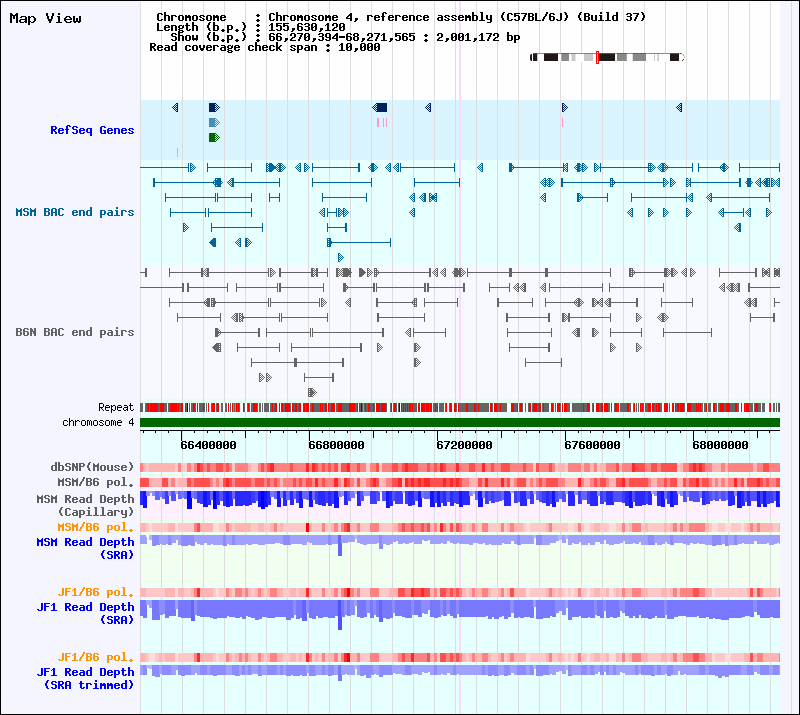
Task: Click the 68000000 axis position label
Action: pos(720,445)
